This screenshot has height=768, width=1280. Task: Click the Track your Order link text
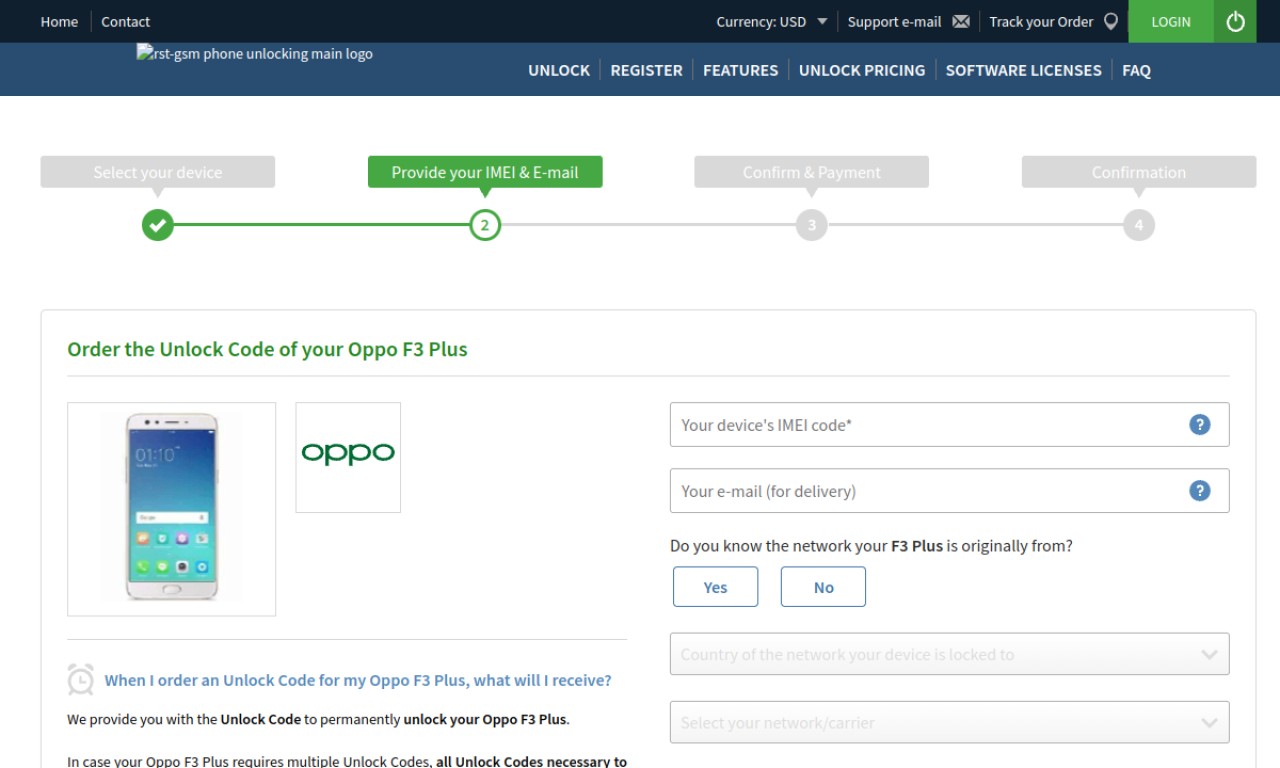[x=1041, y=21]
